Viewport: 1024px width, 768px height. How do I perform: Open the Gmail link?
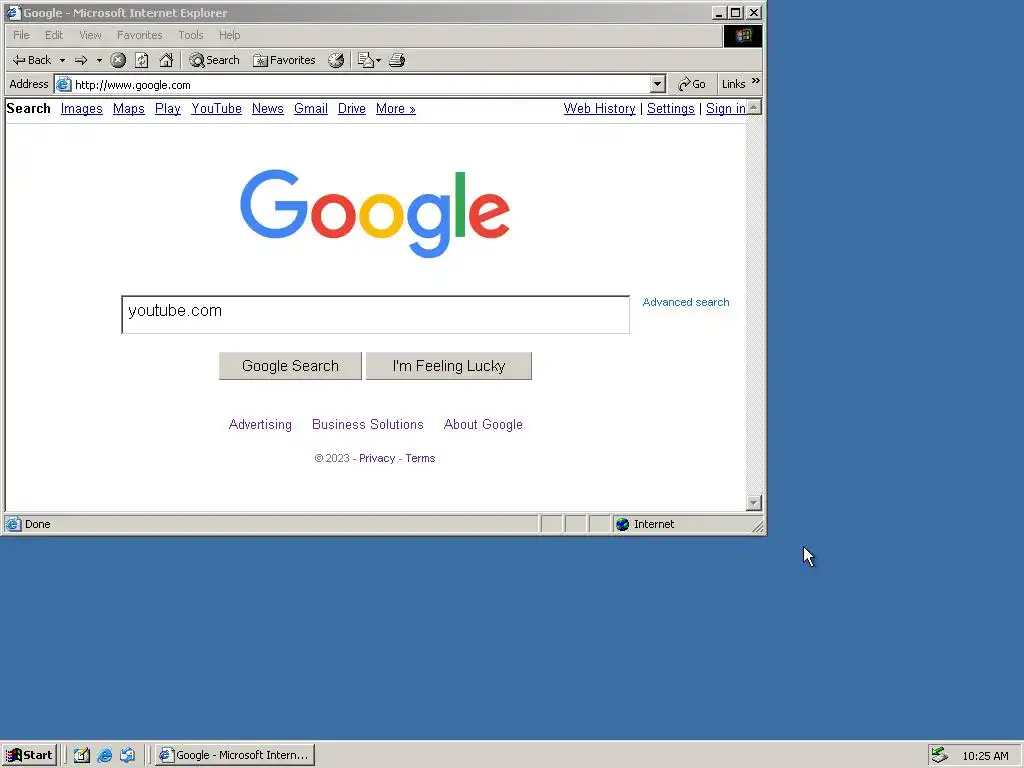(x=311, y=109)
